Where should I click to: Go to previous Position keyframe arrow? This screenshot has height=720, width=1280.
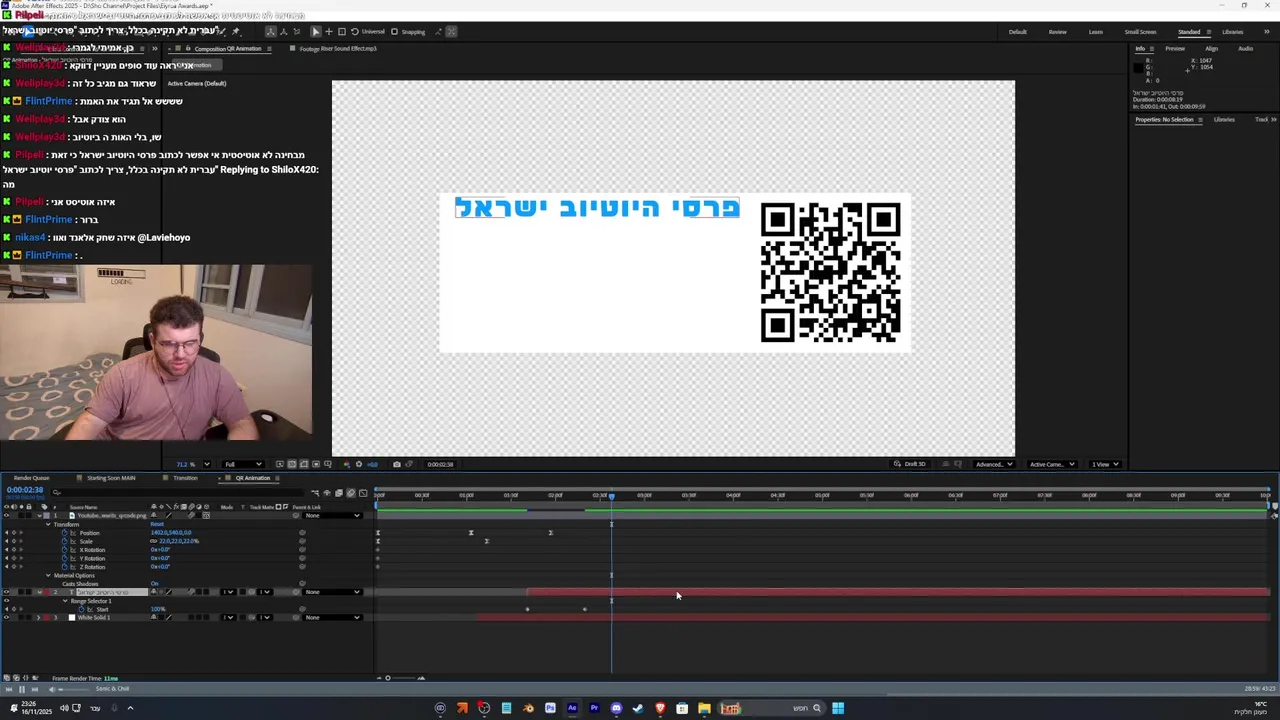6,533
